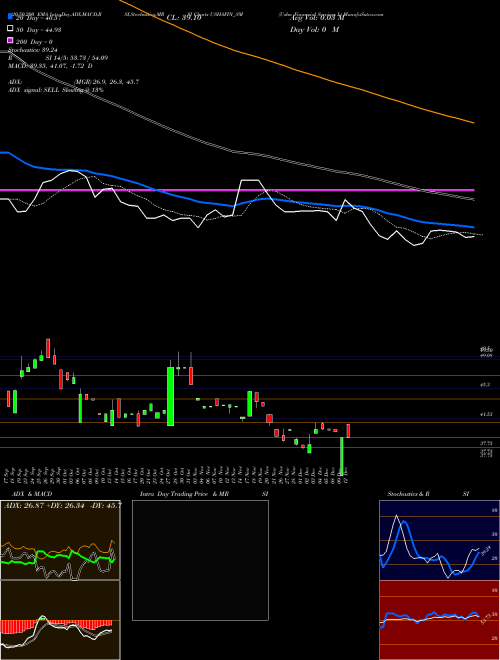Click the last red candlestick on the chart
The image size is (500, 660).
coord(348,431)
